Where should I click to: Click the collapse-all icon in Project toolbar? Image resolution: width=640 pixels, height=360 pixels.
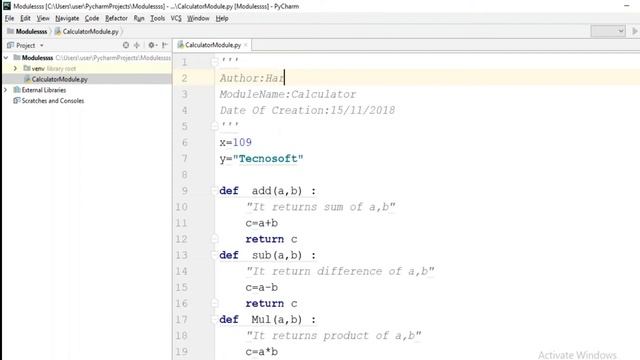[137, 45]
